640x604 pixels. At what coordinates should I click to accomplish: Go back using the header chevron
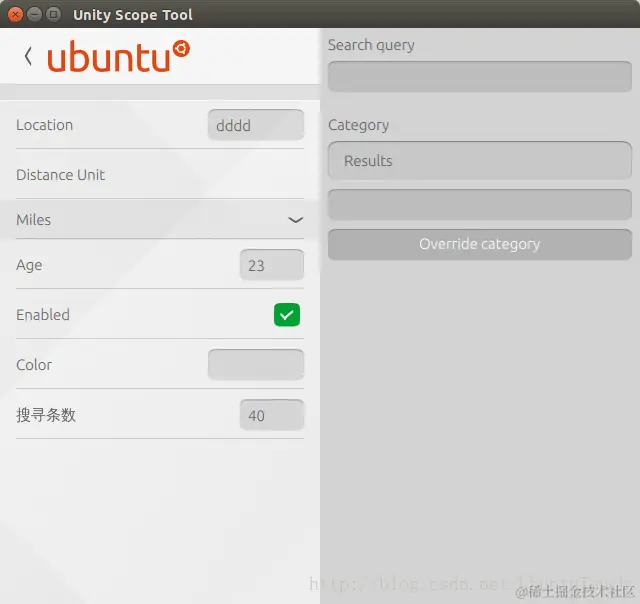tap(28, 56)
